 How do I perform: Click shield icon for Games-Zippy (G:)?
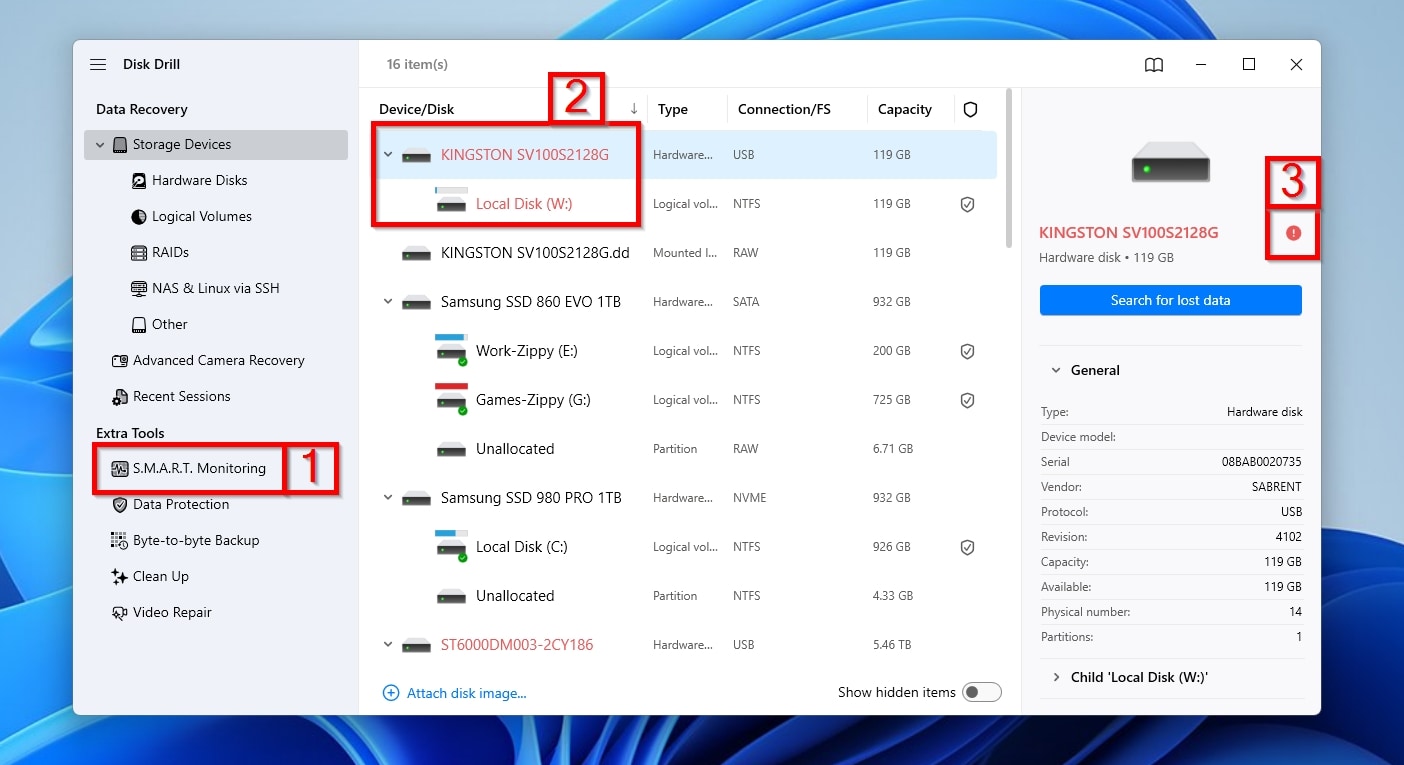967,400
